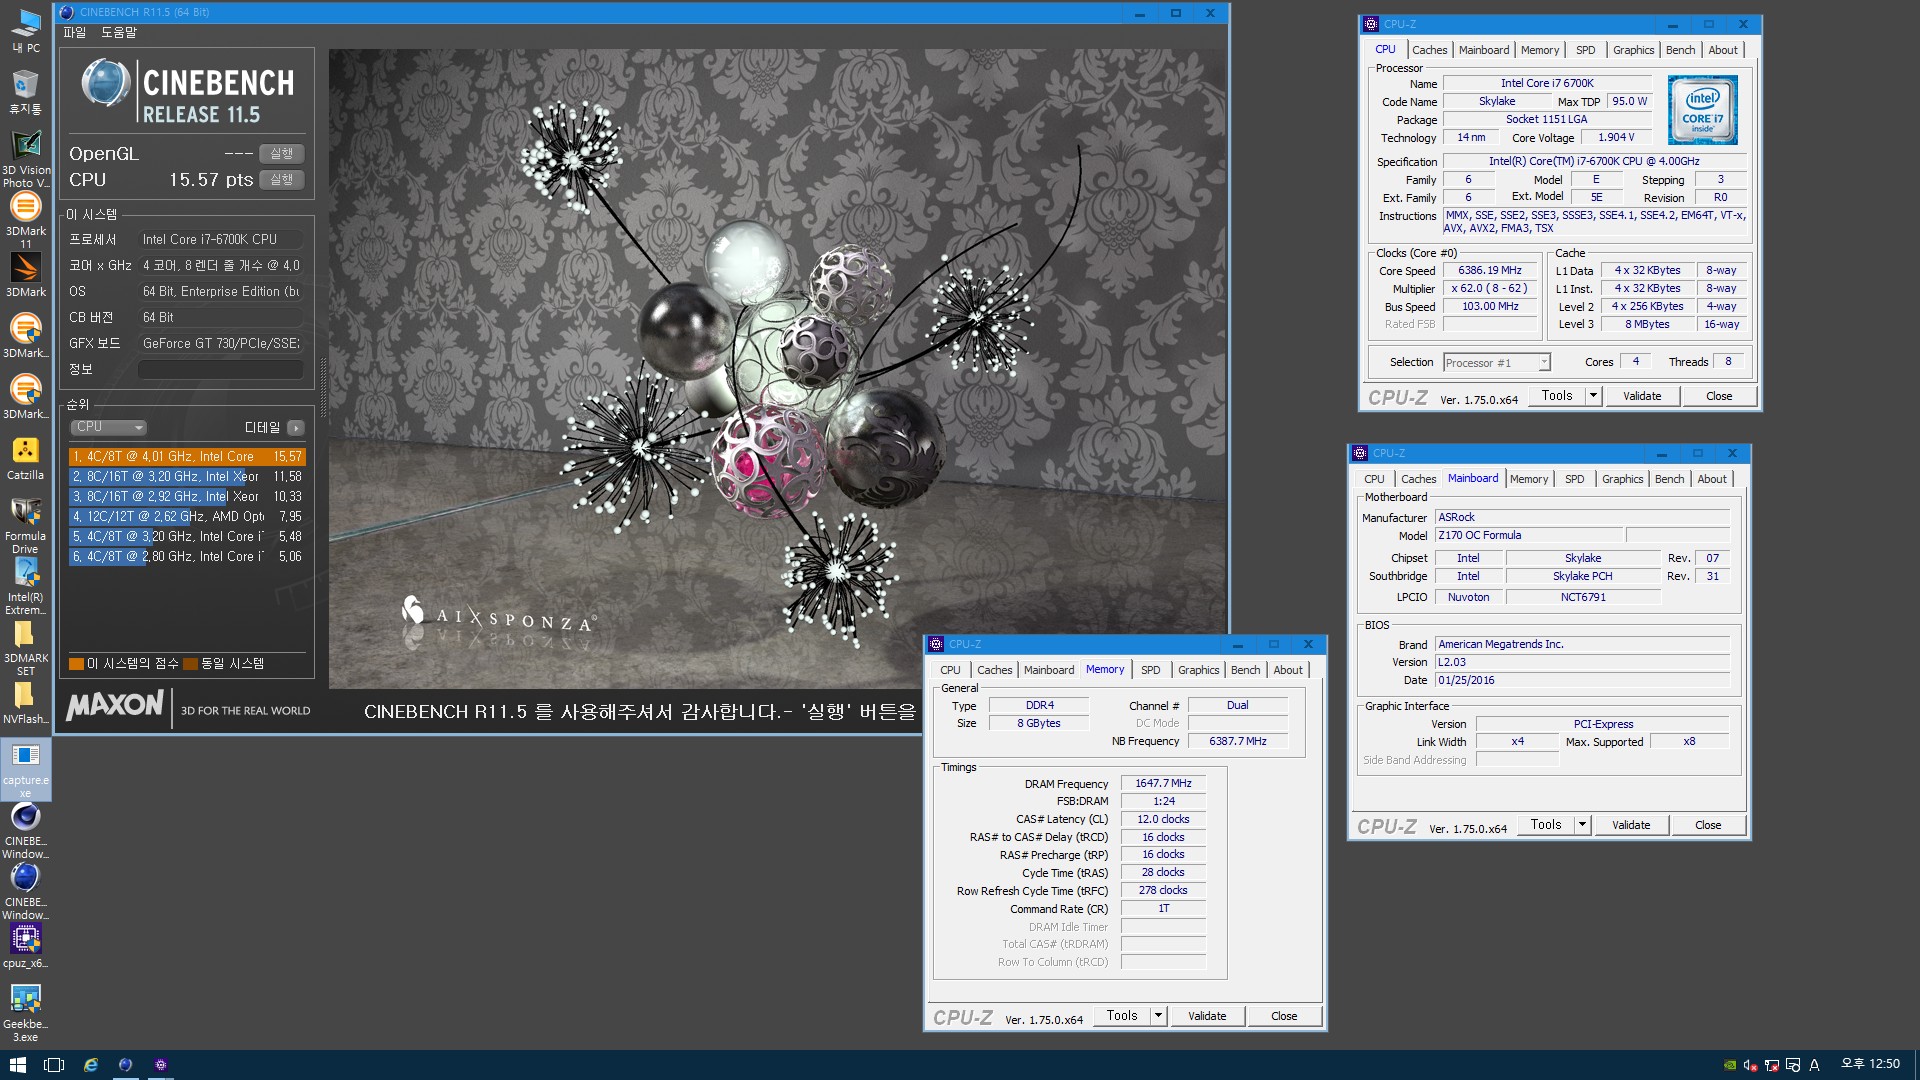The width and height of the screenshot is (1920, 1080).
Task: Click the Core Speed value 6386.19 MHz
Action: (x=1490, y=271)
